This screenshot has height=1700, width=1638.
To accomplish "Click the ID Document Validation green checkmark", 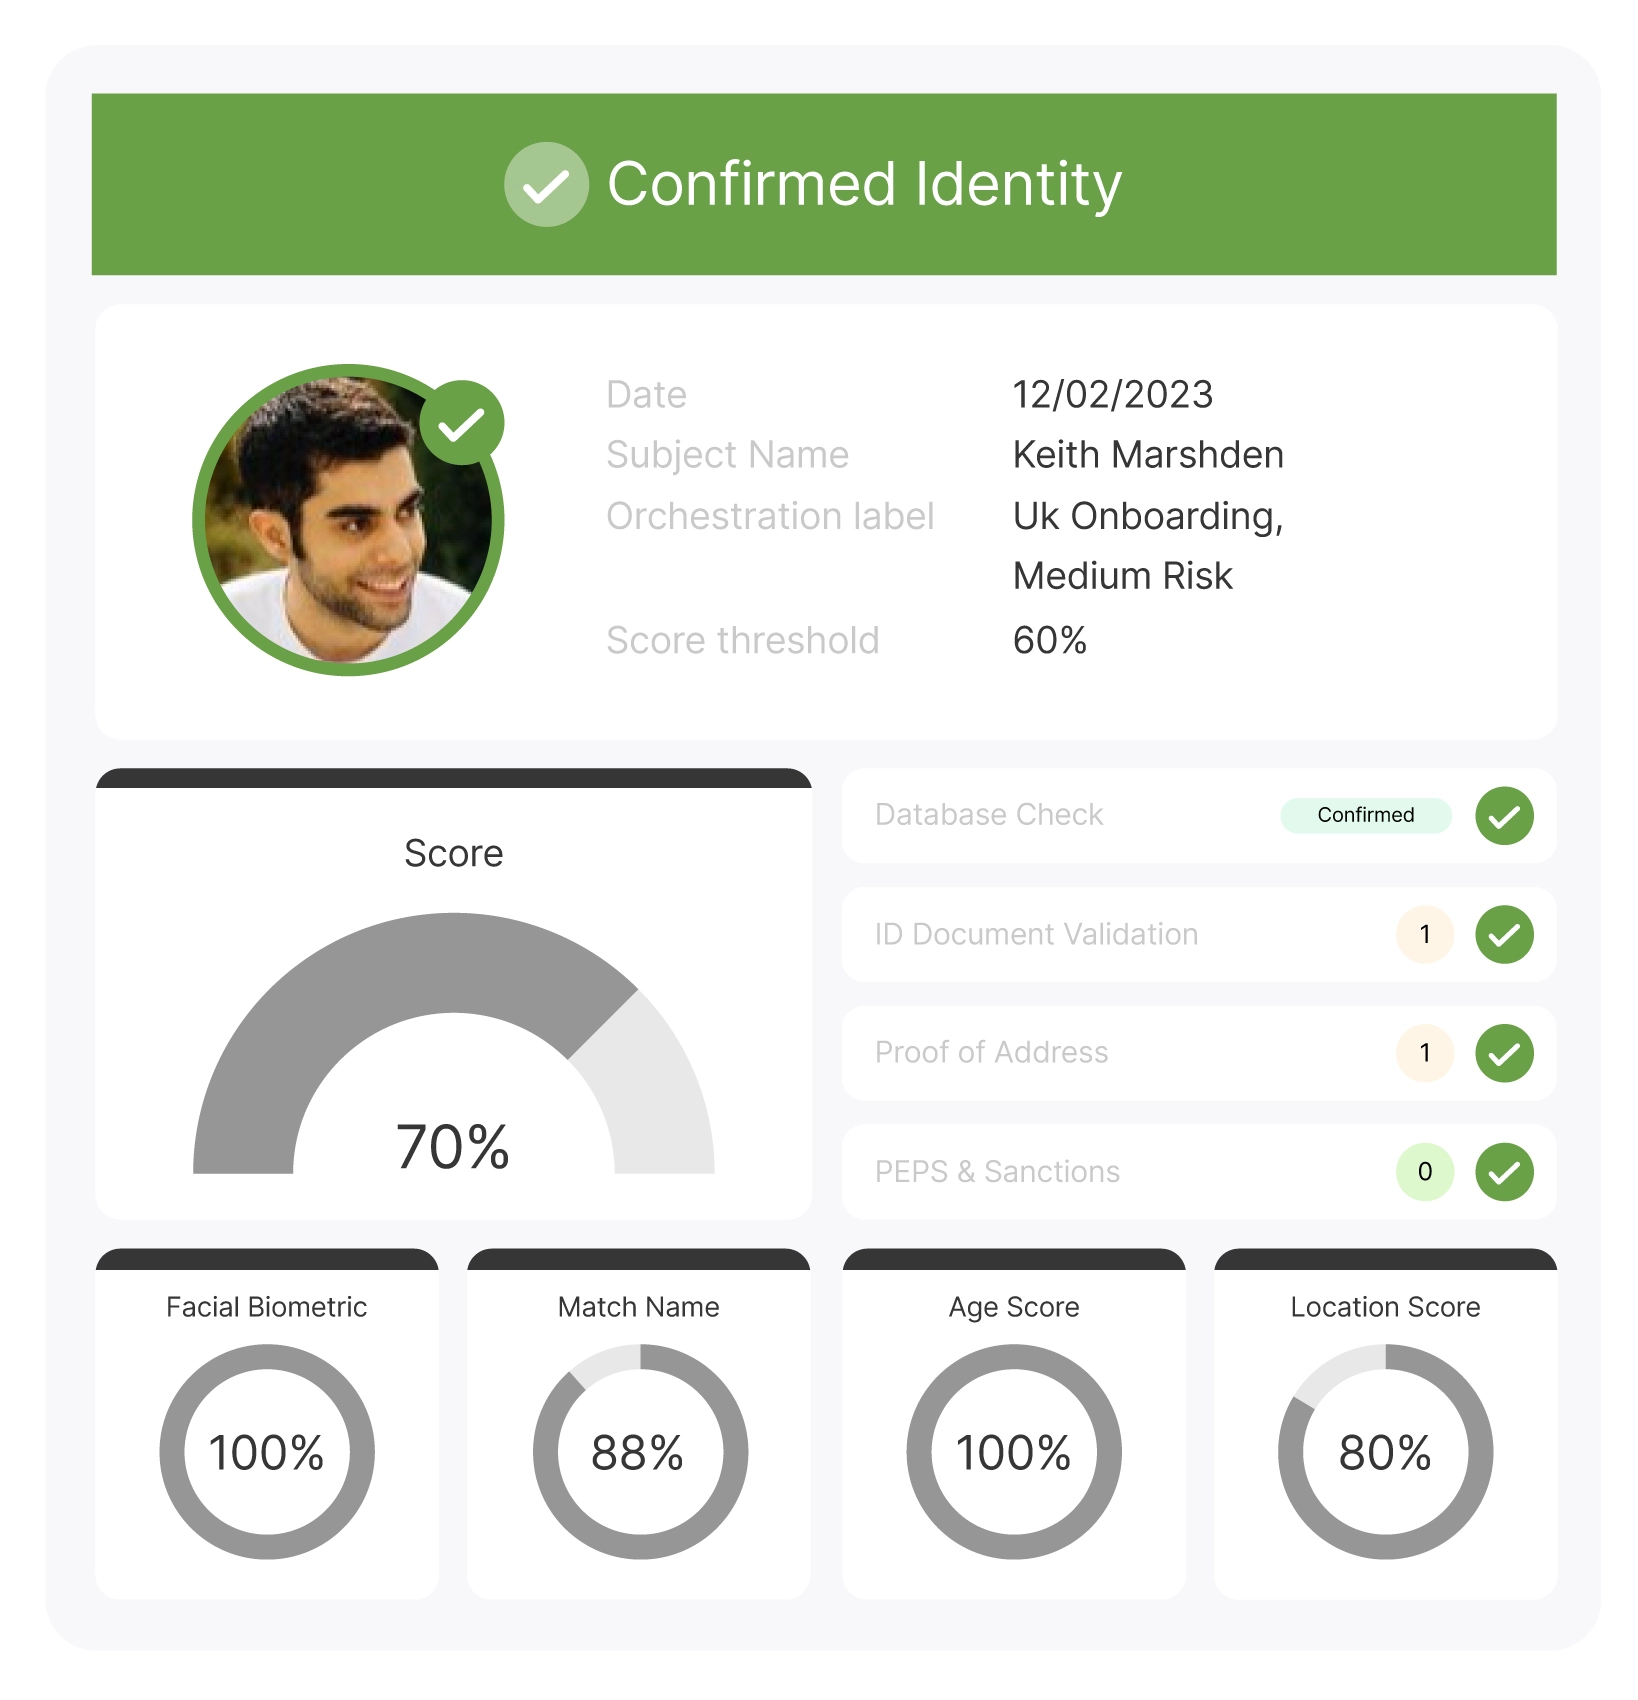I will 1504,935.
